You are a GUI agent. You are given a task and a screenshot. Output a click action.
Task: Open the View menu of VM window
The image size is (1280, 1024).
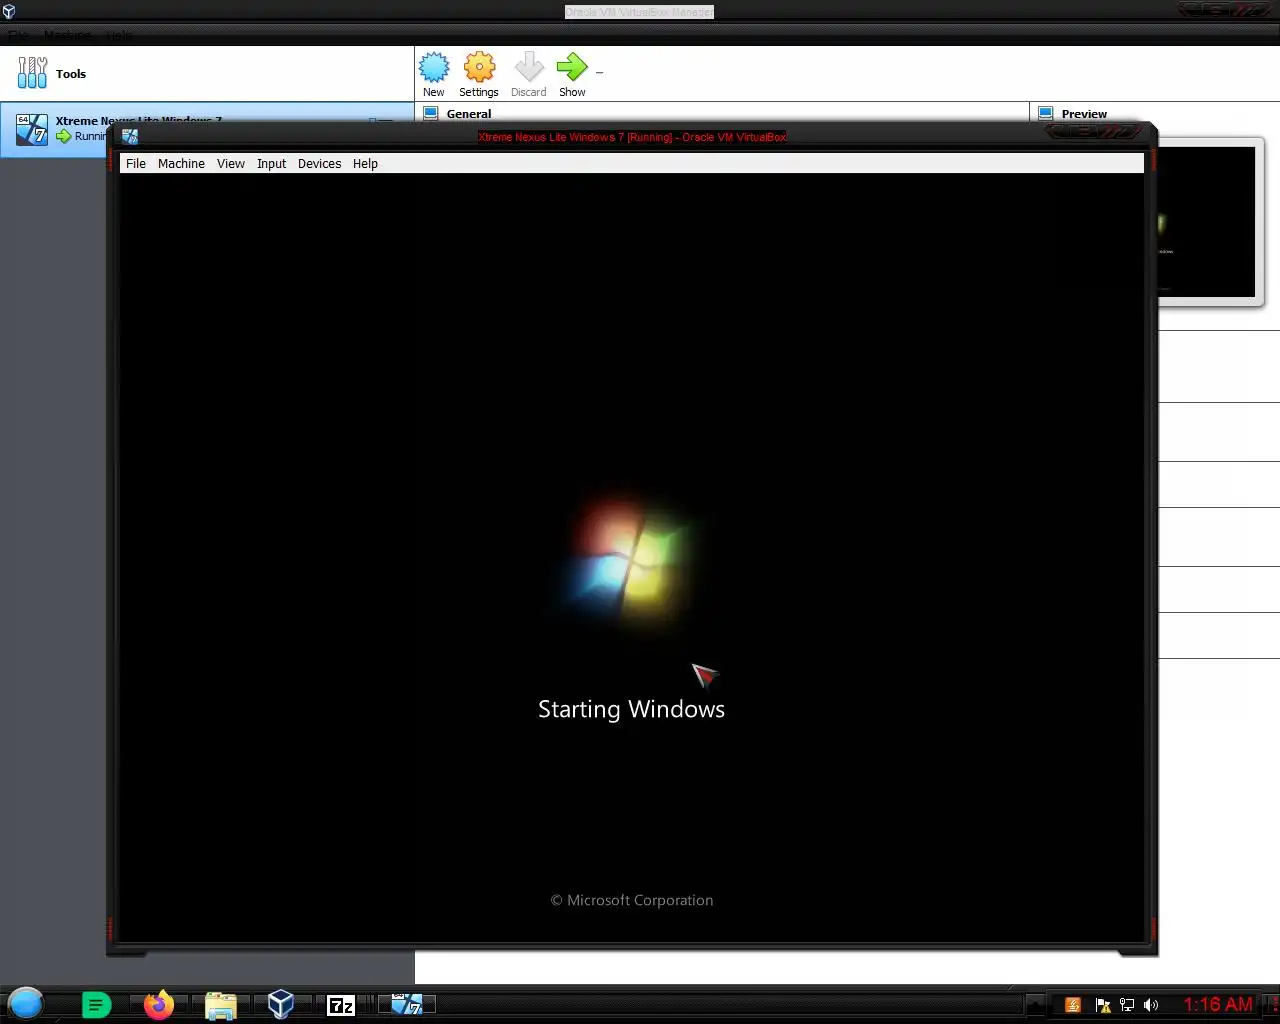pos(231,164)
